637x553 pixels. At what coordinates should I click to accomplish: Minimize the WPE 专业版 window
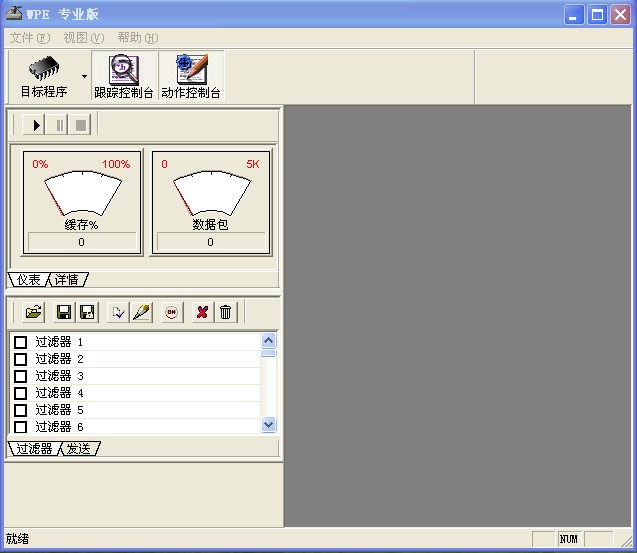[x=574, y=15]
